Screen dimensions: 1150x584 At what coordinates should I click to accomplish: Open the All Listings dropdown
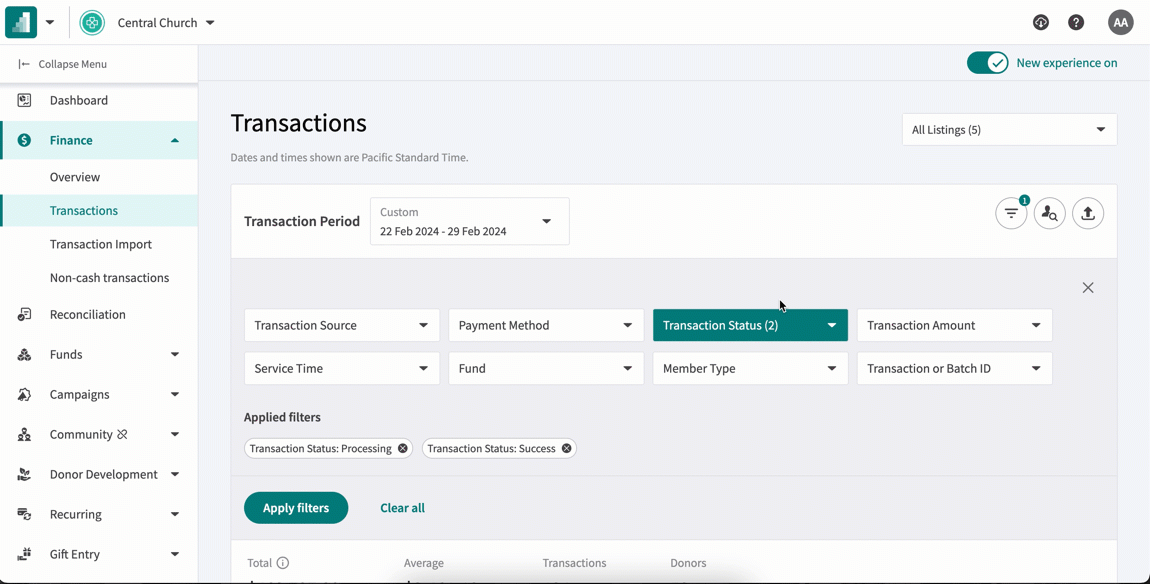point(1008,129)
